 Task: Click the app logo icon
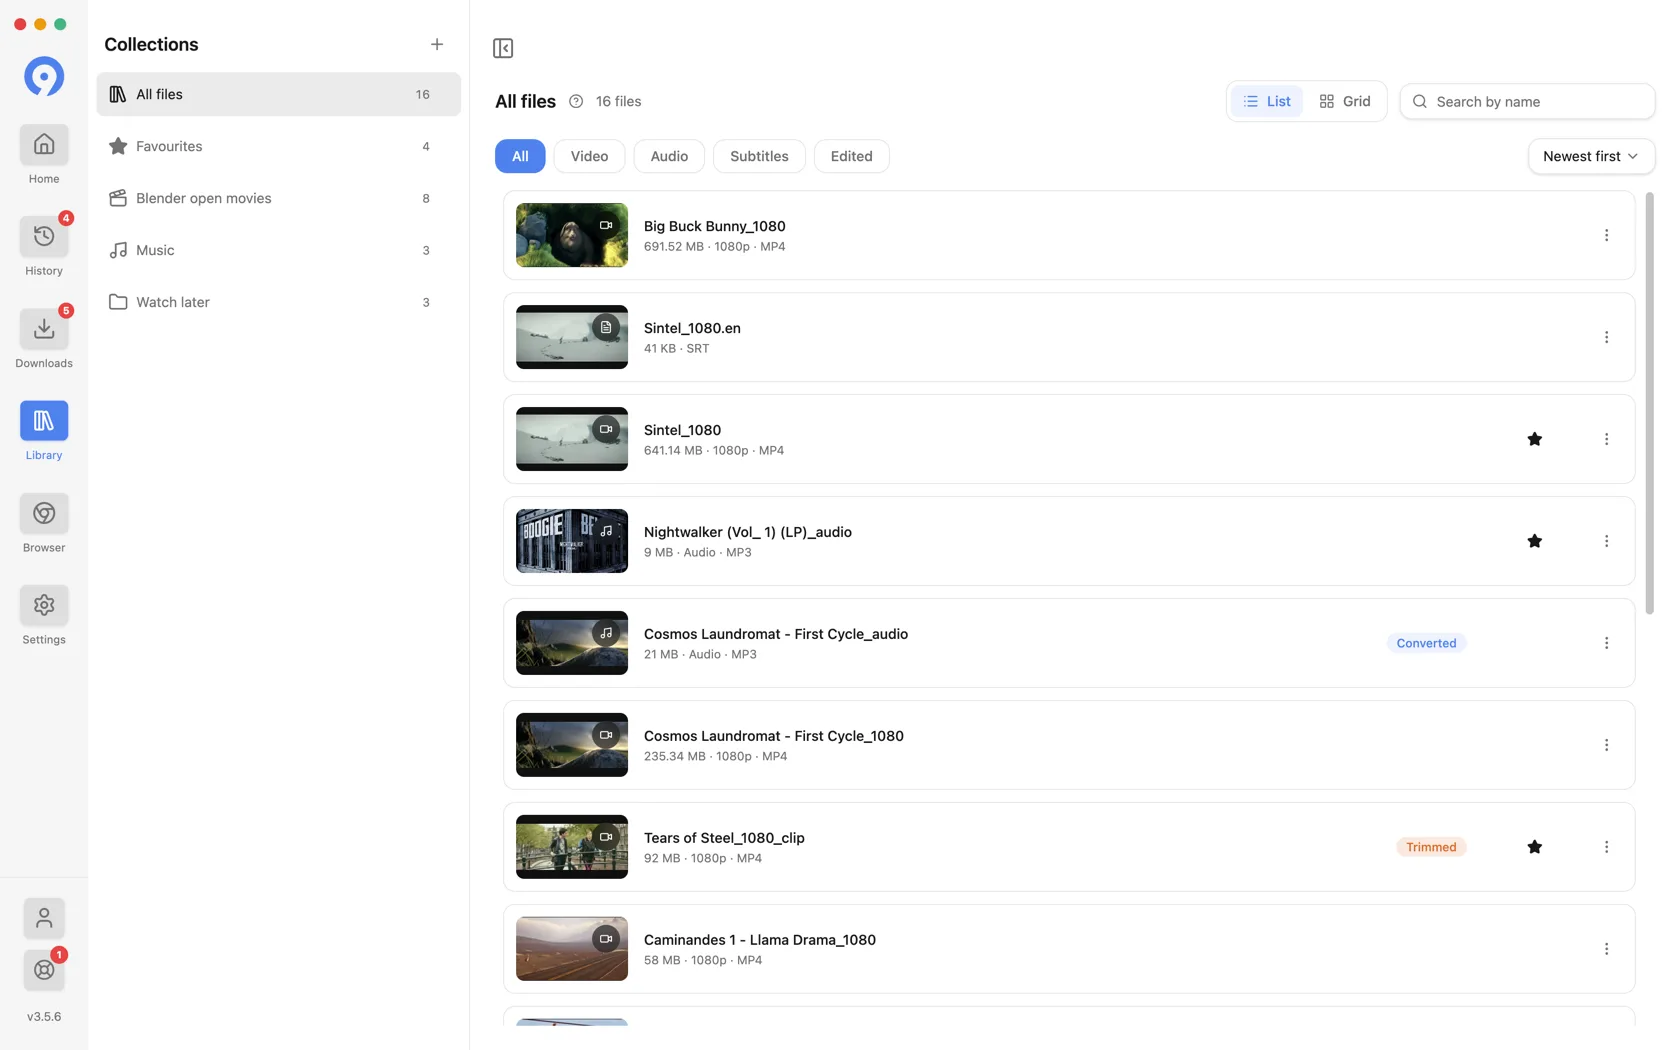tap(44, 76)
